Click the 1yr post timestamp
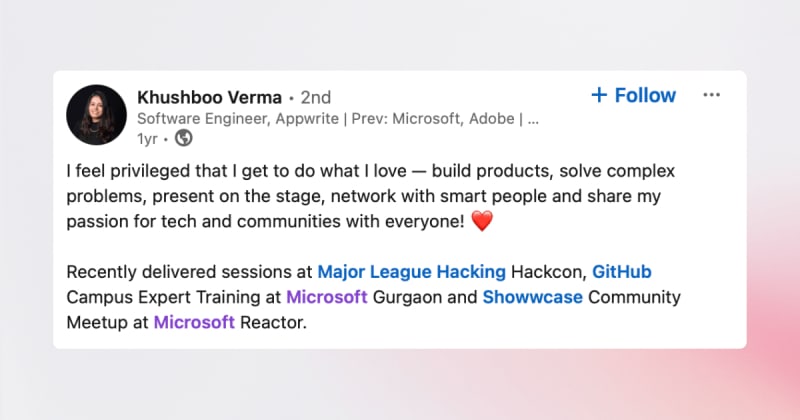Viewport: 800px width, 420px height. 146,138
